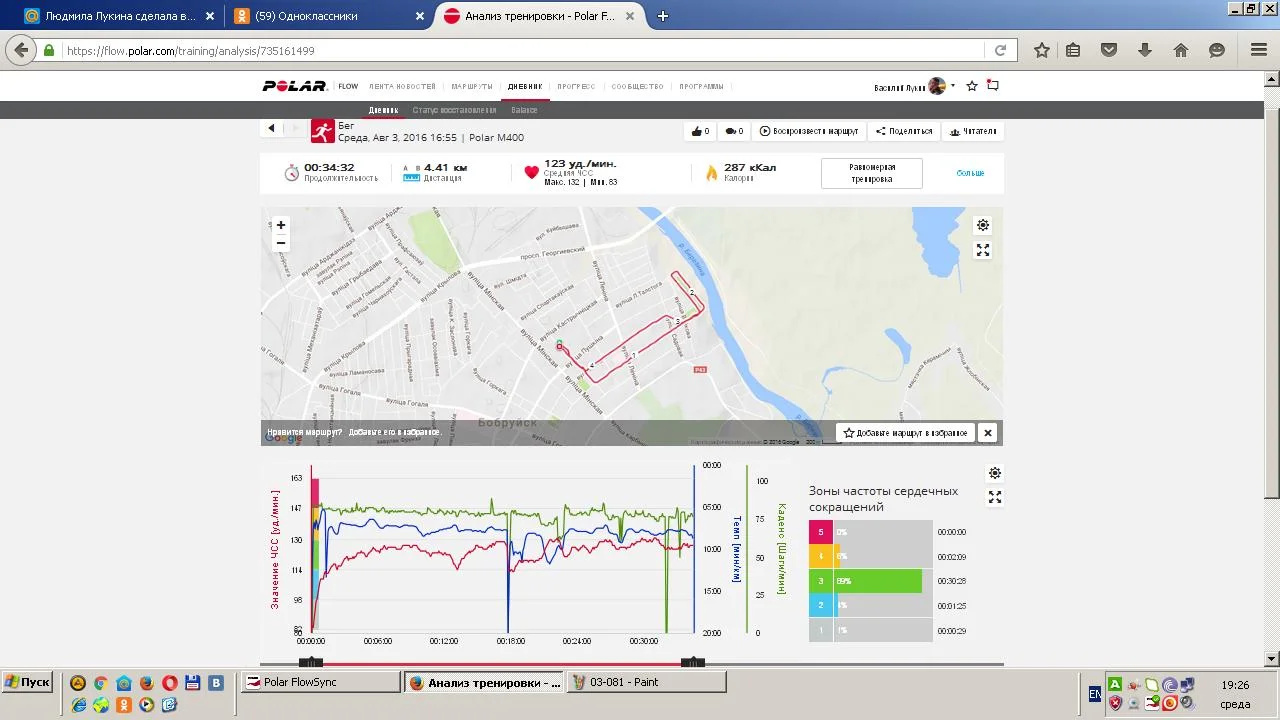The width and height of the screenshot is (1280, 720).
Task: Zoom in on the route map
Action: pyautogui.click(x=281, y=225)
